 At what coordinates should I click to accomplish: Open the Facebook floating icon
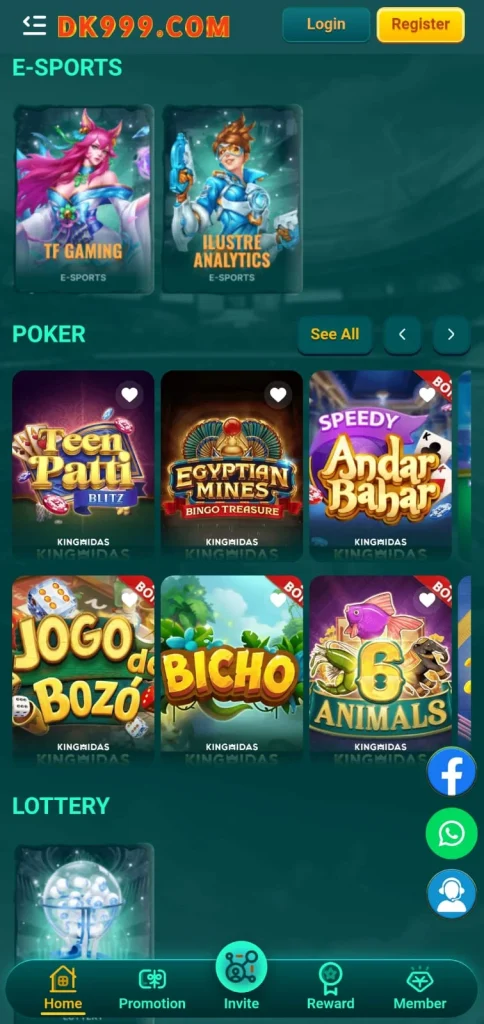coord(451,771)
